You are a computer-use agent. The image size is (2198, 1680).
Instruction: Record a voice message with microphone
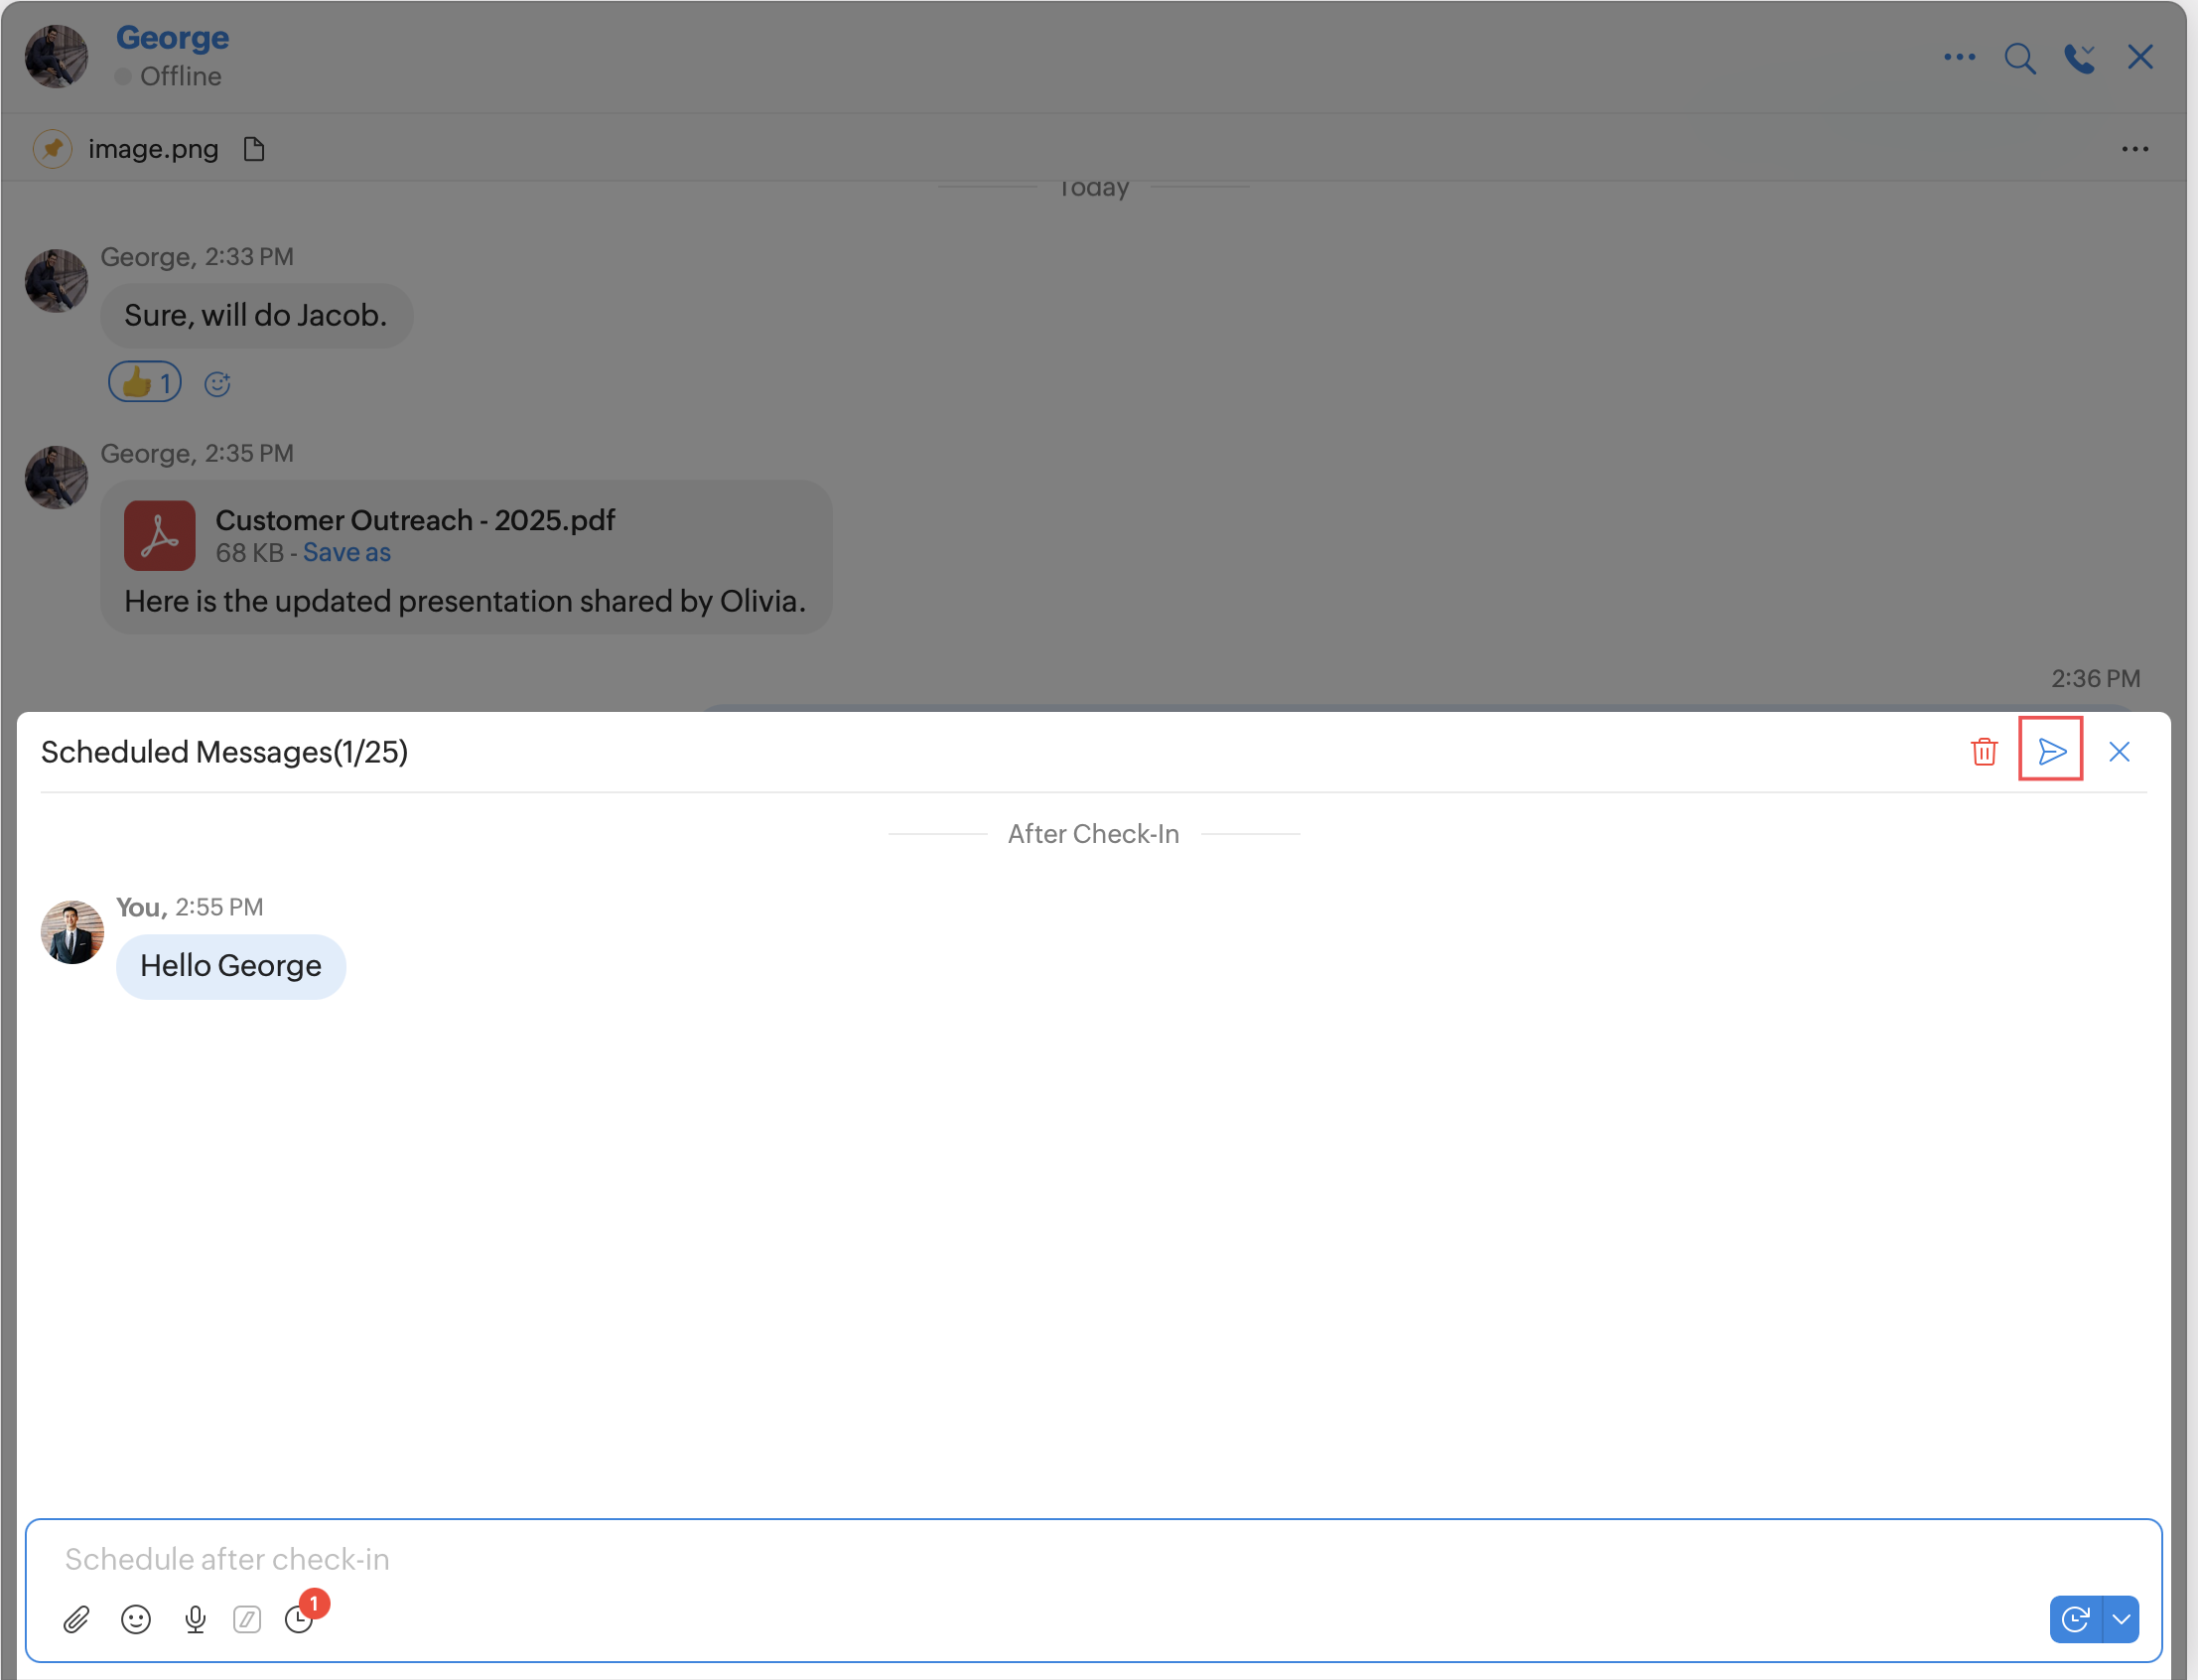point(195,1619)
